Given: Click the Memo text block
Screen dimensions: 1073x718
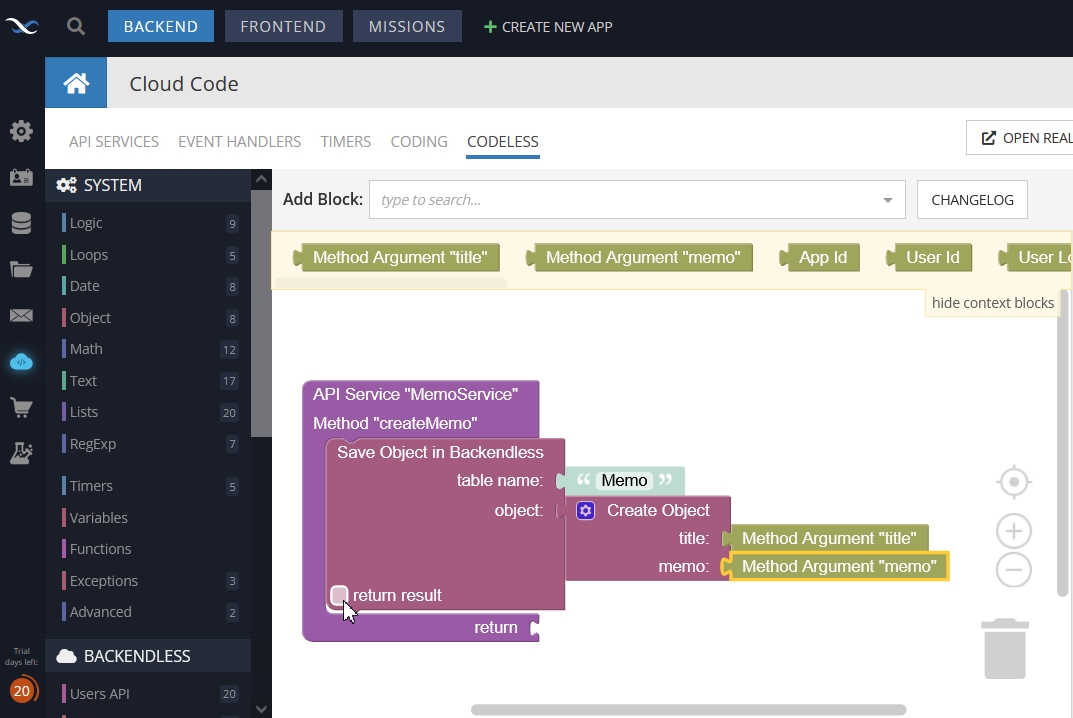Looking at the screenshot, I should [621, 480].
